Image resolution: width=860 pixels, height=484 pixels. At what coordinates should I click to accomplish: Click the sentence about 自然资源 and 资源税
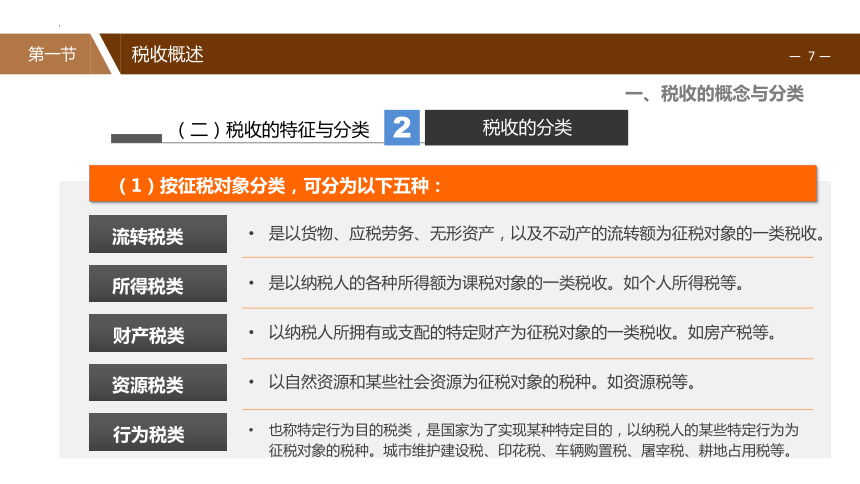click(482, 382)
